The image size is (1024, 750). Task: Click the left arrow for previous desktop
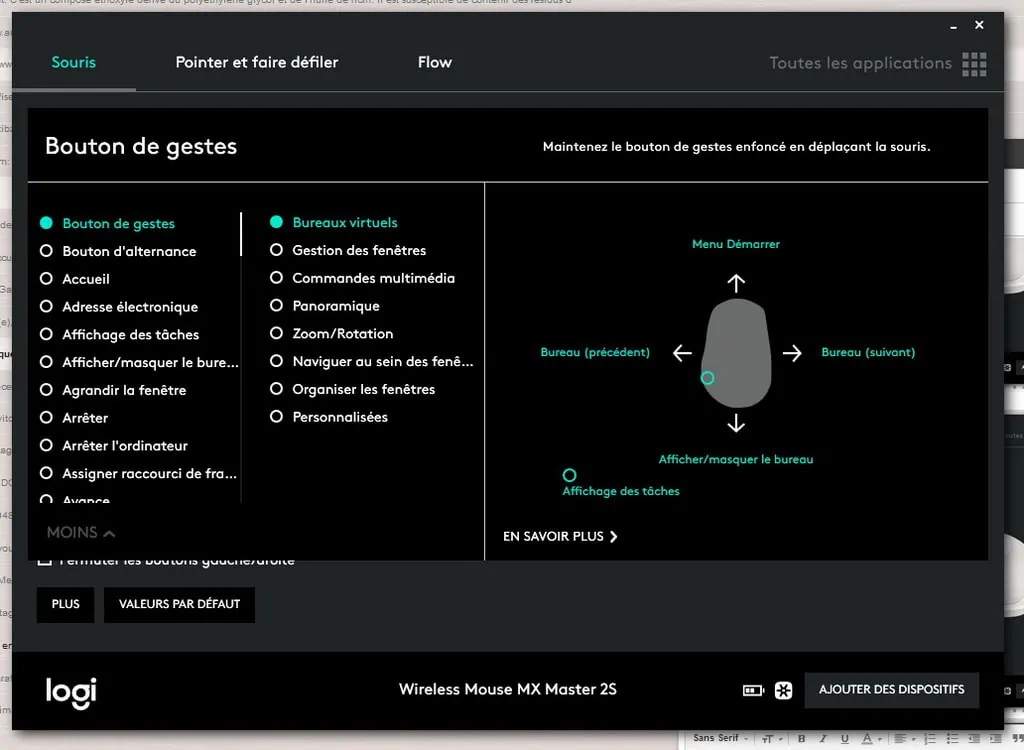[x=682, y=353]
